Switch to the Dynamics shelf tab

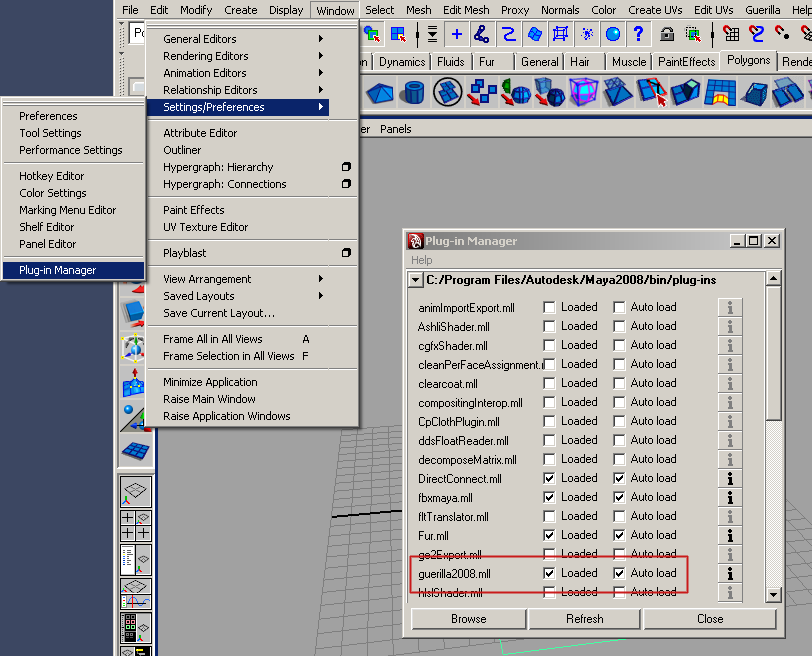click(x=401, y=62)
